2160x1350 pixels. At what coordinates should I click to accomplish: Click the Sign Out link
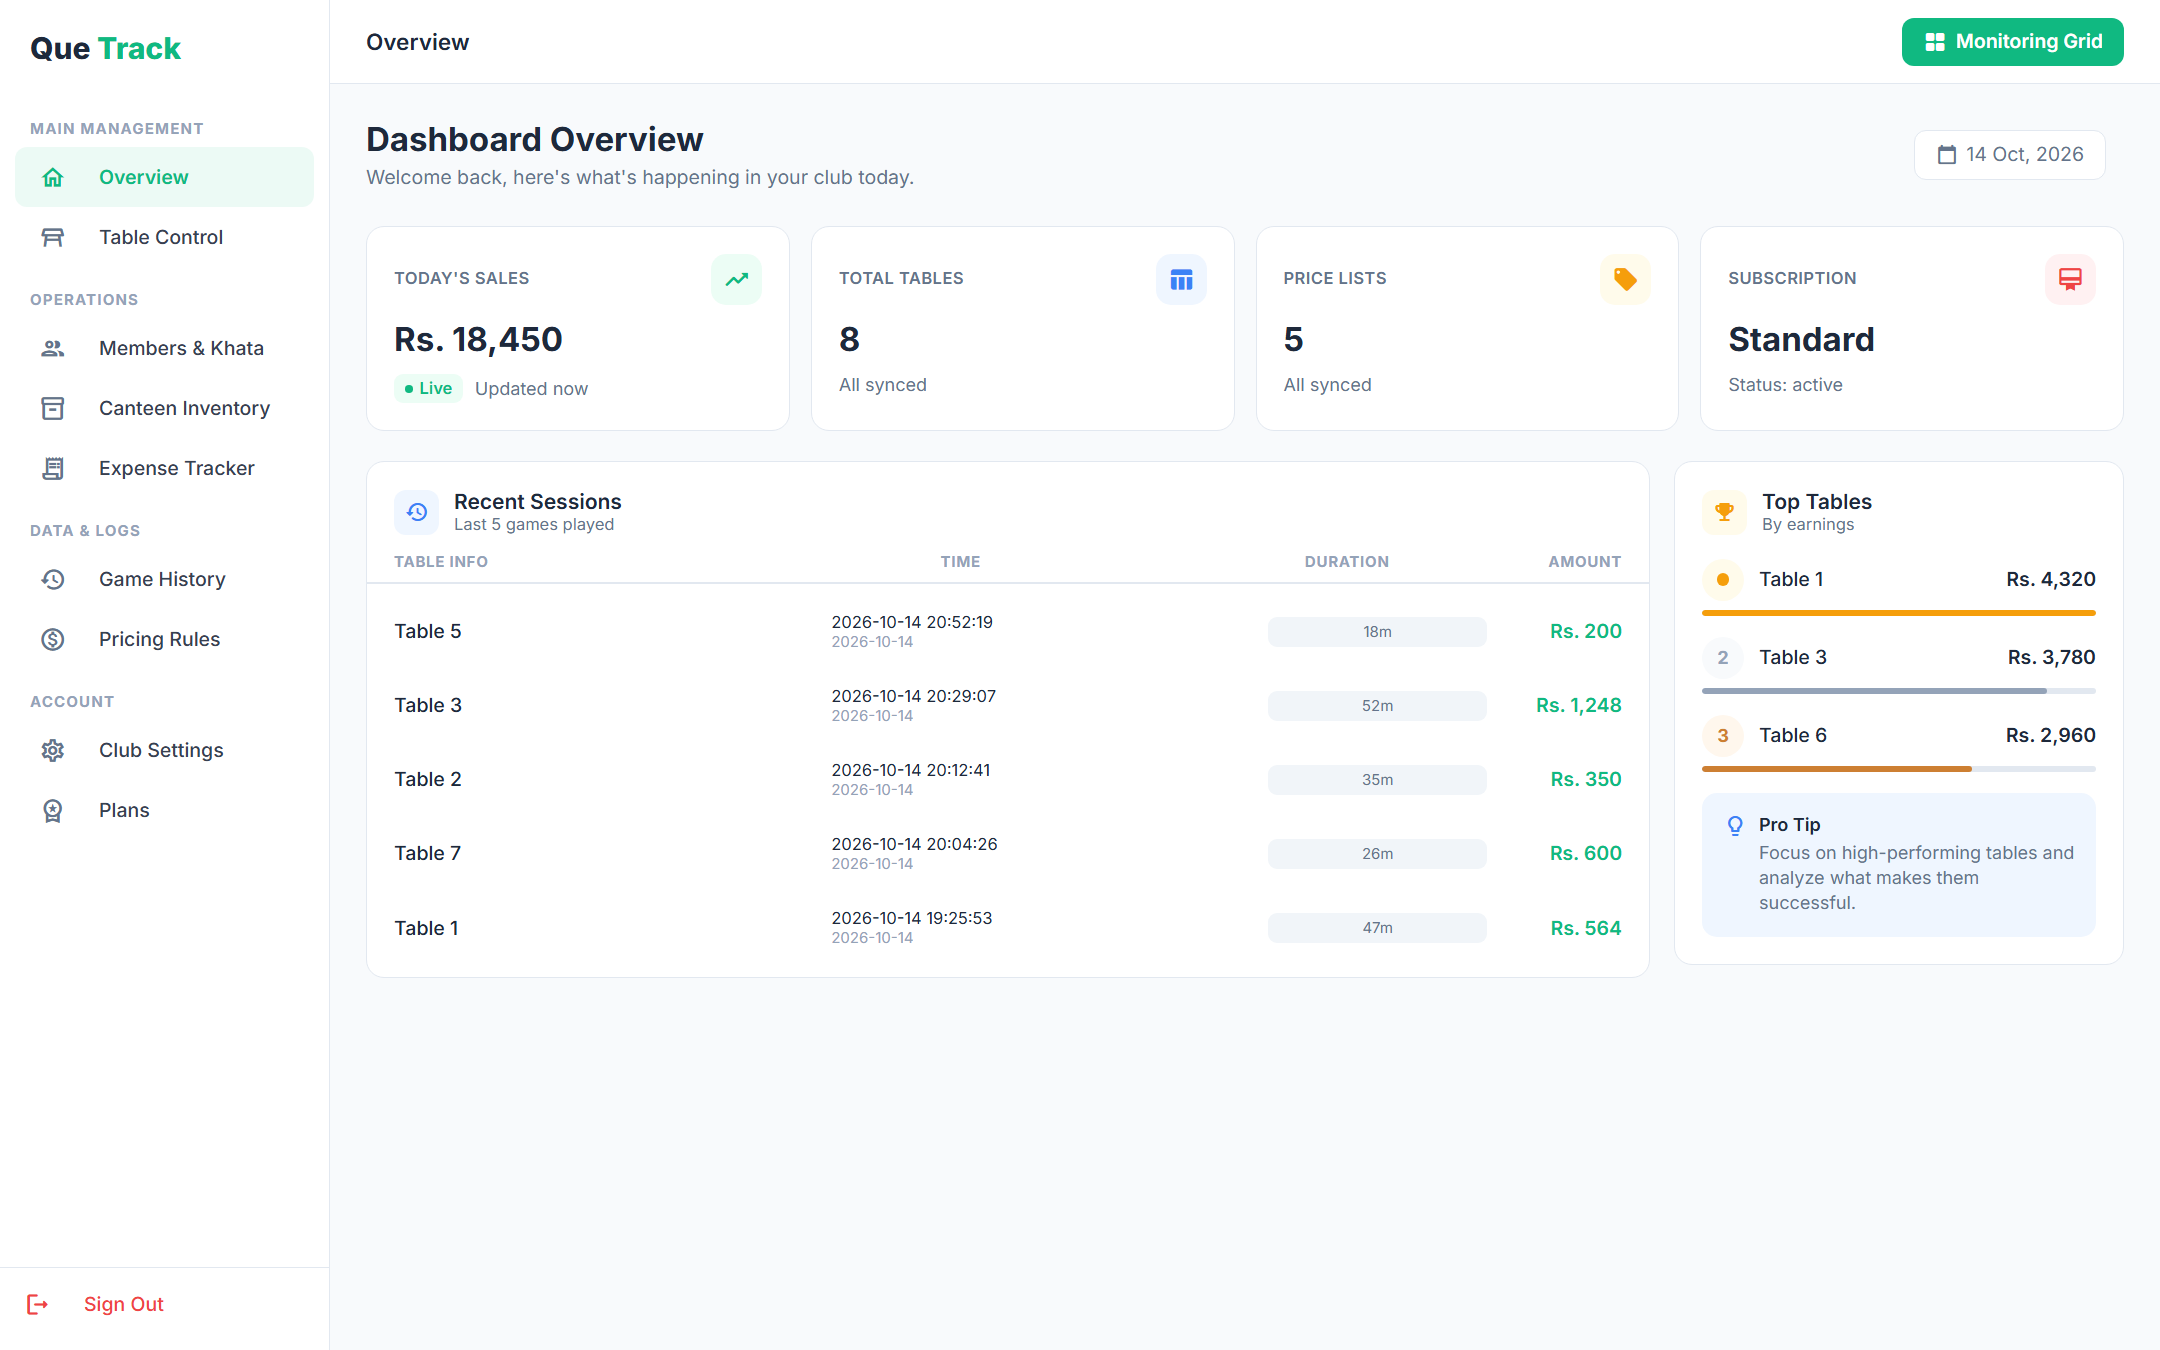(x=123, y=1304)
